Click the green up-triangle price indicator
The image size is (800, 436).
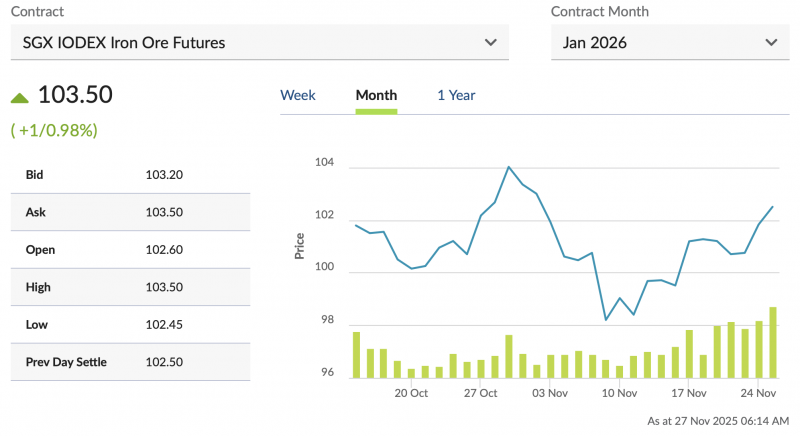19,97
